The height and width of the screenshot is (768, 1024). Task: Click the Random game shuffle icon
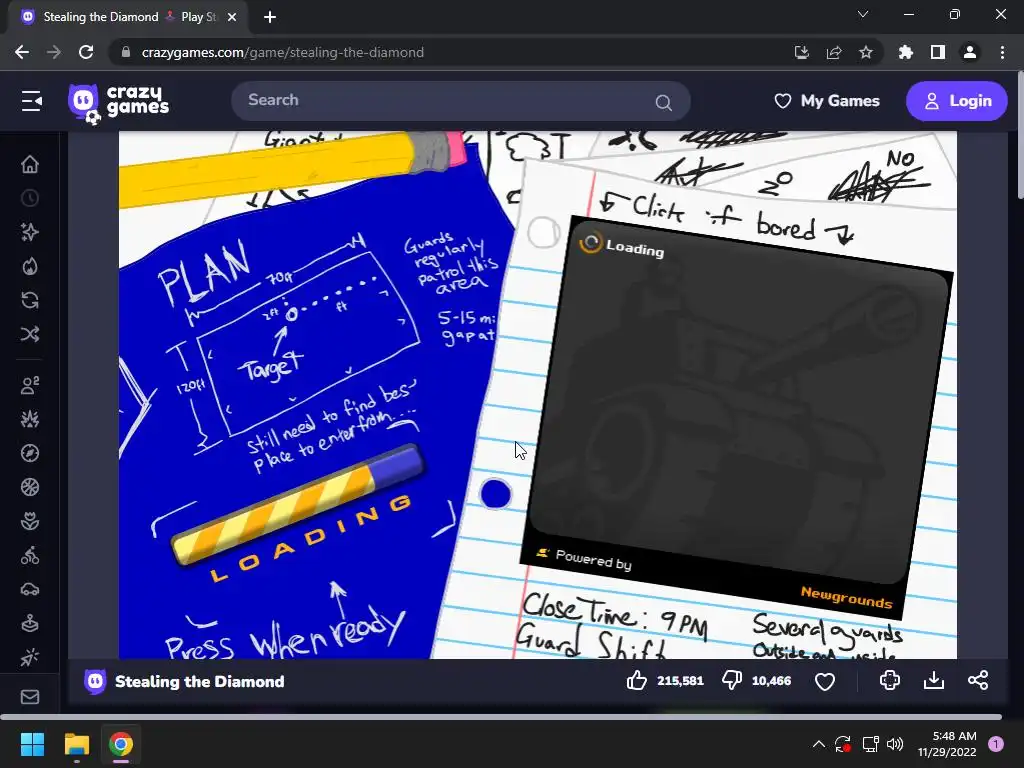point(30,334)
